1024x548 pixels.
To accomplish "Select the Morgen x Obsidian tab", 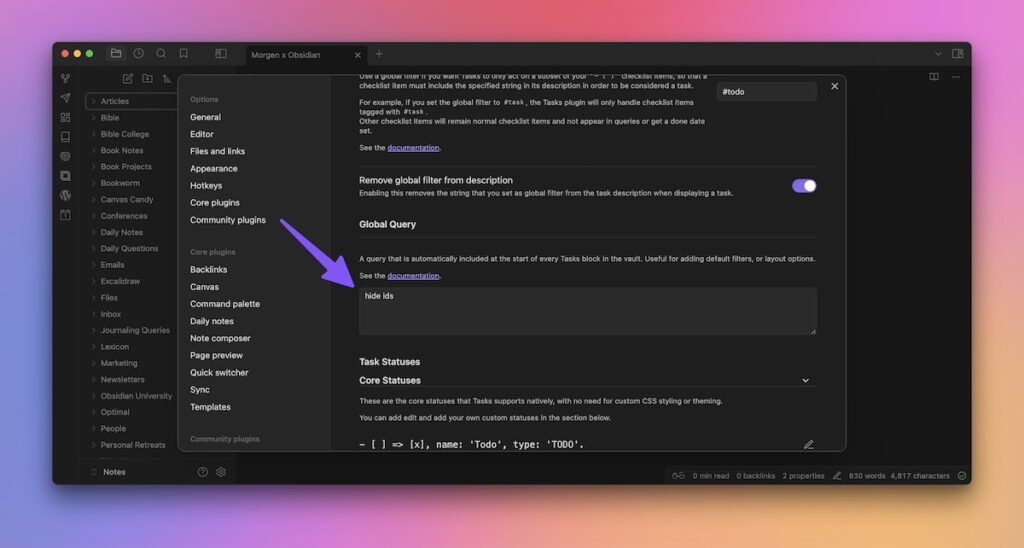I will tap(286, 55).
